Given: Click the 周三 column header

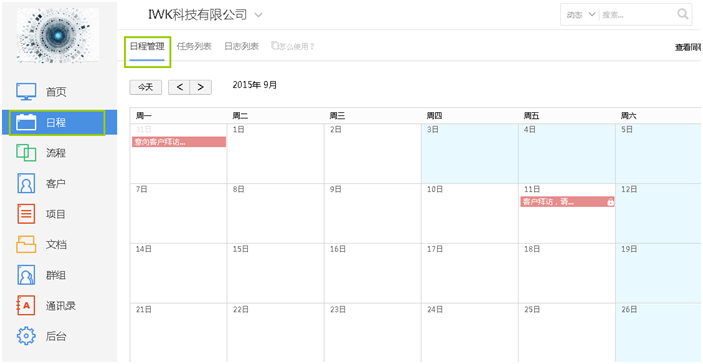Looking at the screenshot, I should (x=373, y=116).
